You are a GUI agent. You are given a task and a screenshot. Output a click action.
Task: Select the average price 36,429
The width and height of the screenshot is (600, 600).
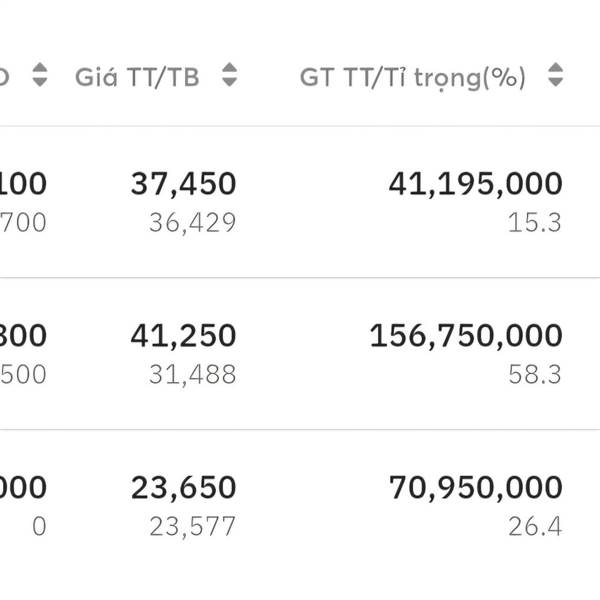click(x=192, y=222)
